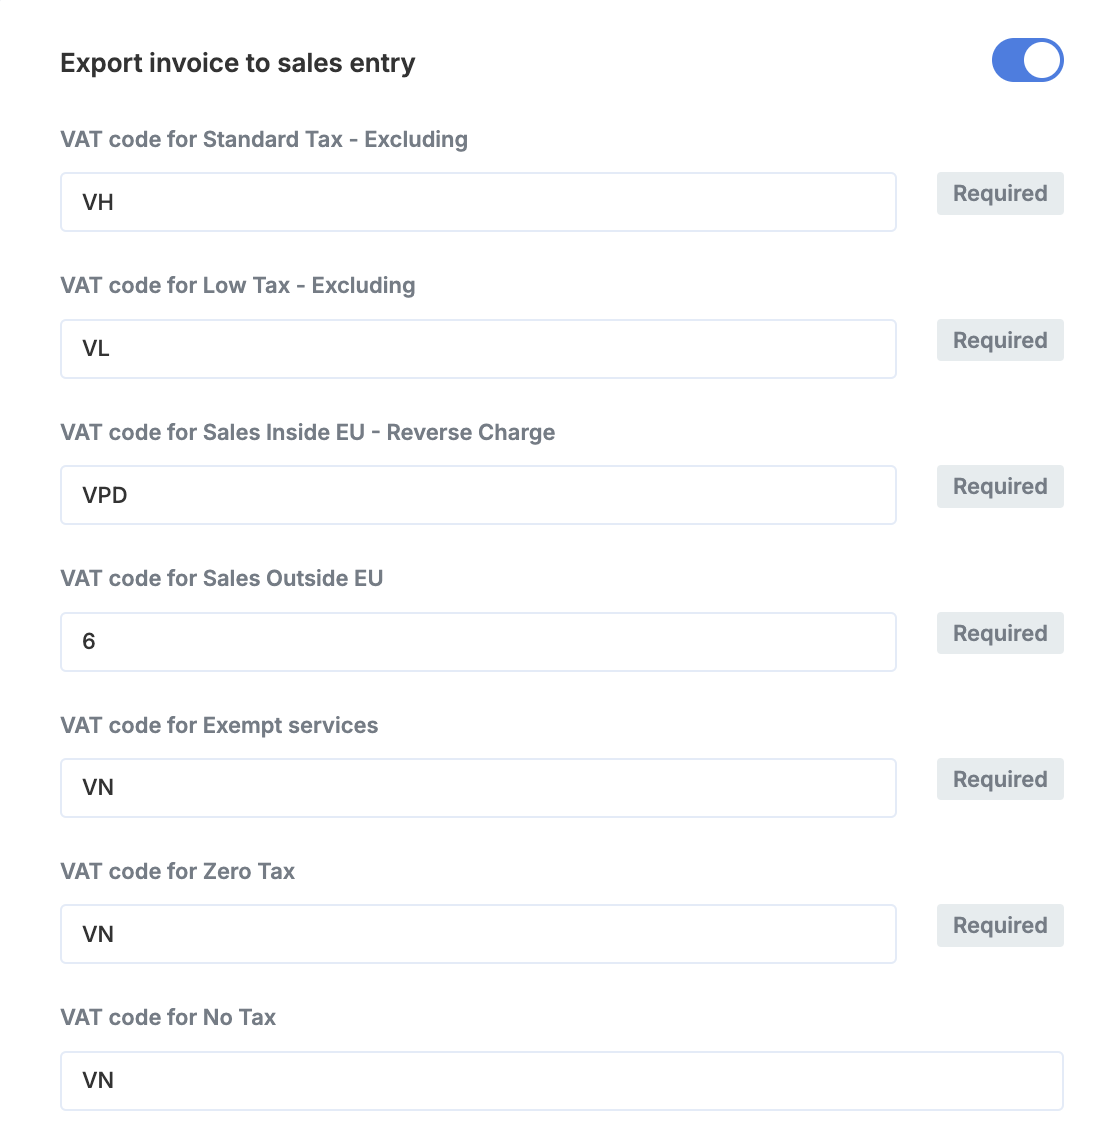The width and height of the screenshot is (1114, 1136).
Task: Select the Sales Inside EU Reverse Charge field
Action: click(x=478, y=495)
